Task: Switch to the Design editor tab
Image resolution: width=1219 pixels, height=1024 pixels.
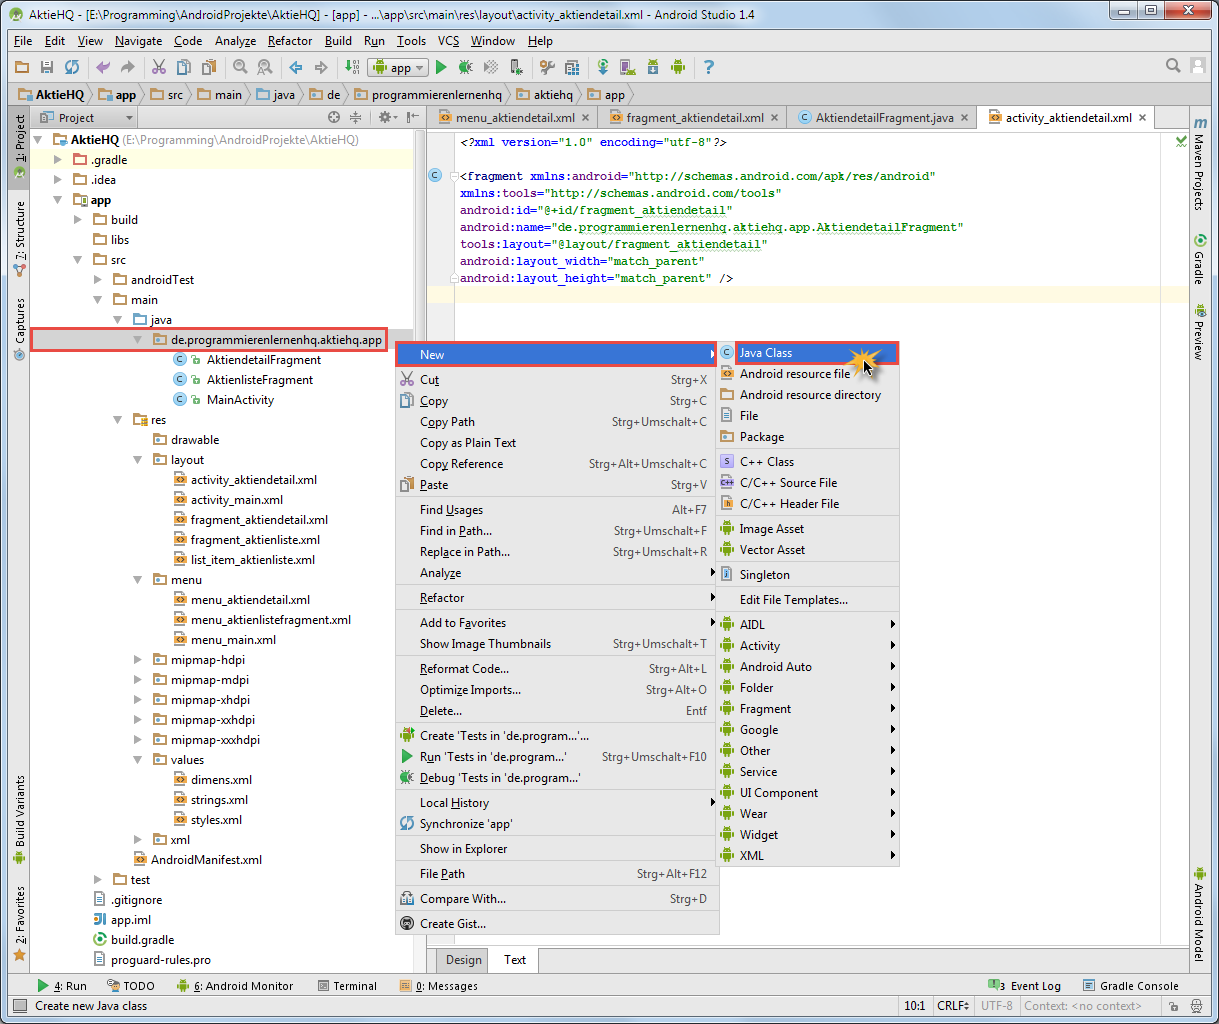Action: click(x=464, y=960)
